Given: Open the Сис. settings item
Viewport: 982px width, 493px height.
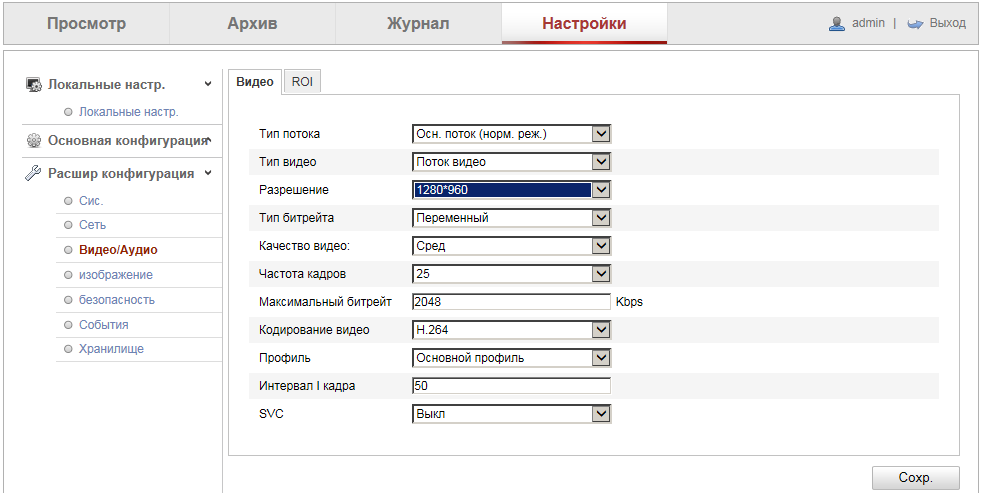Looking at the screenshot, I should coord(91,201).
